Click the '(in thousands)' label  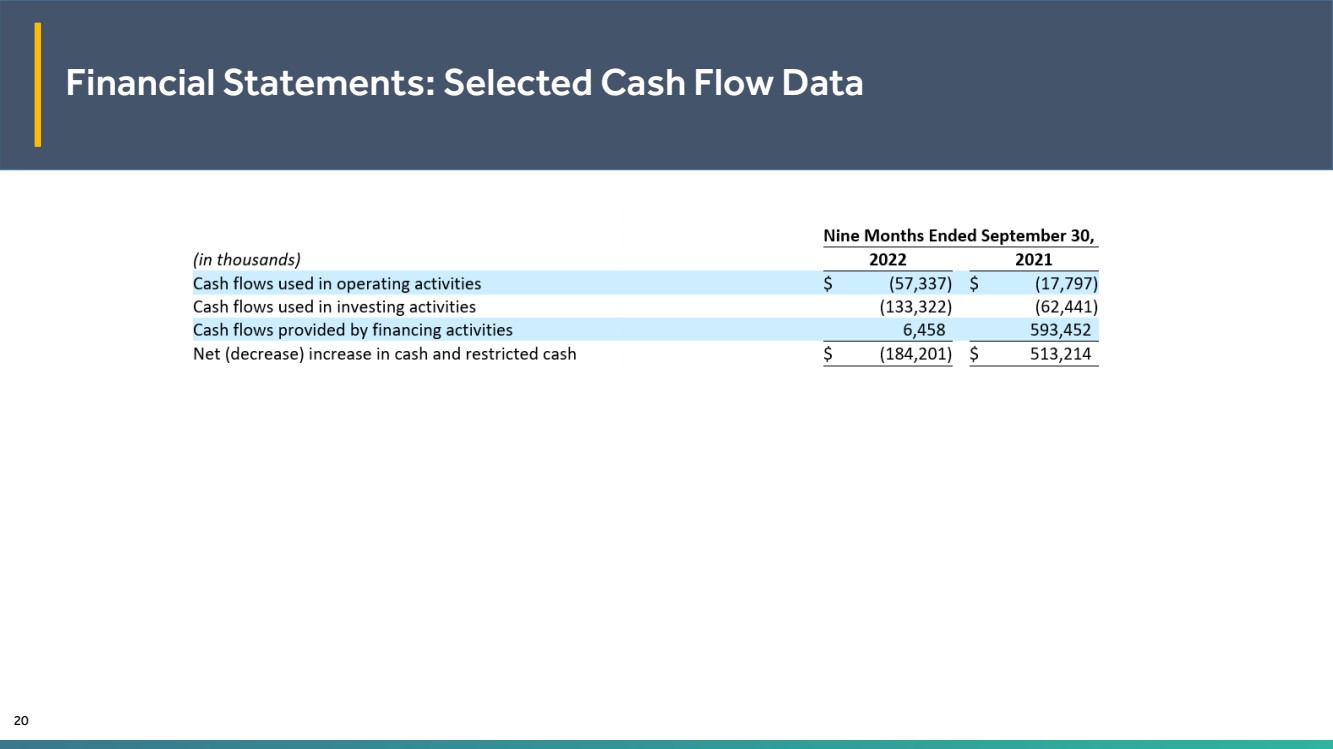tap(246, 260)
